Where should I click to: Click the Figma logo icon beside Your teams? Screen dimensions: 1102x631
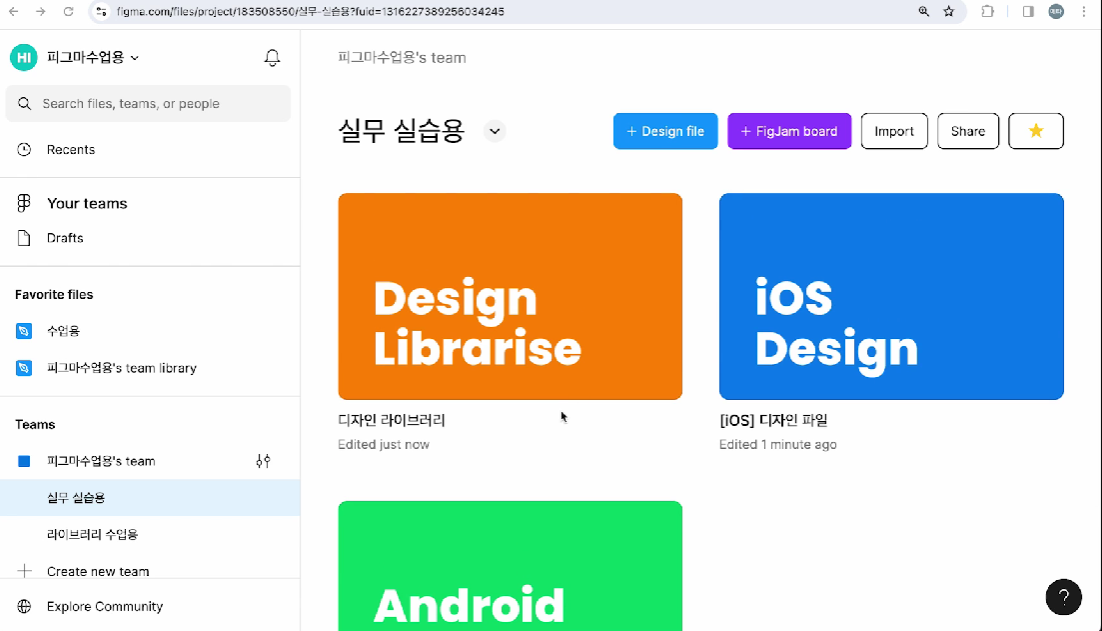point(24,203)
